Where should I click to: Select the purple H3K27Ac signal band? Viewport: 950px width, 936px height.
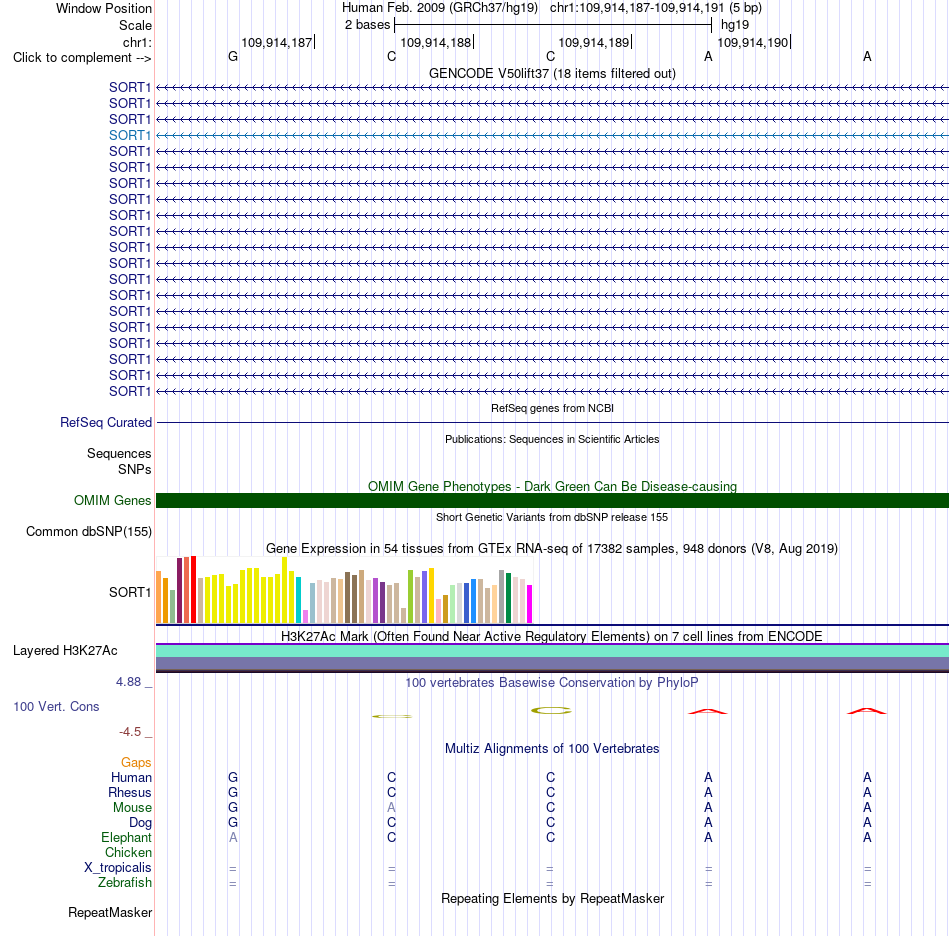(552, 663)
